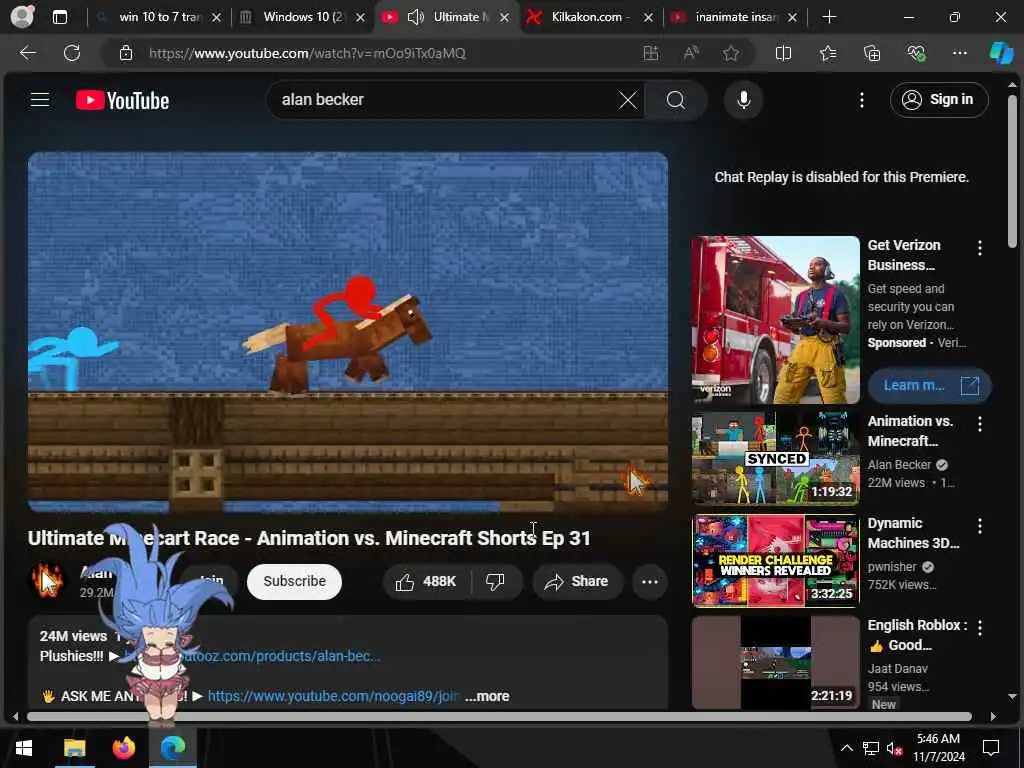Open the taskbar clock showing 5:46 AM
The height and width of the screenshot is (768, 1024).
(x=938, y=748)
